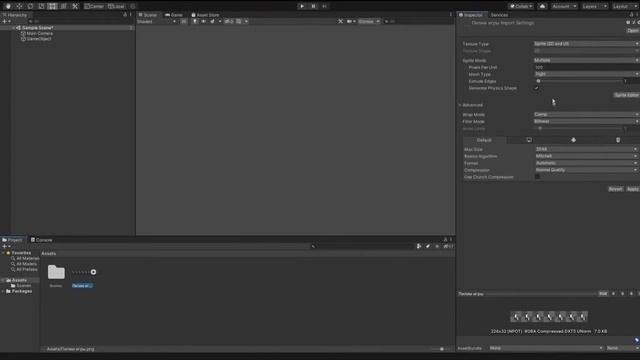Click the Pixels Per Unit field
The image size is (640, 360).
tap(586, 67)
